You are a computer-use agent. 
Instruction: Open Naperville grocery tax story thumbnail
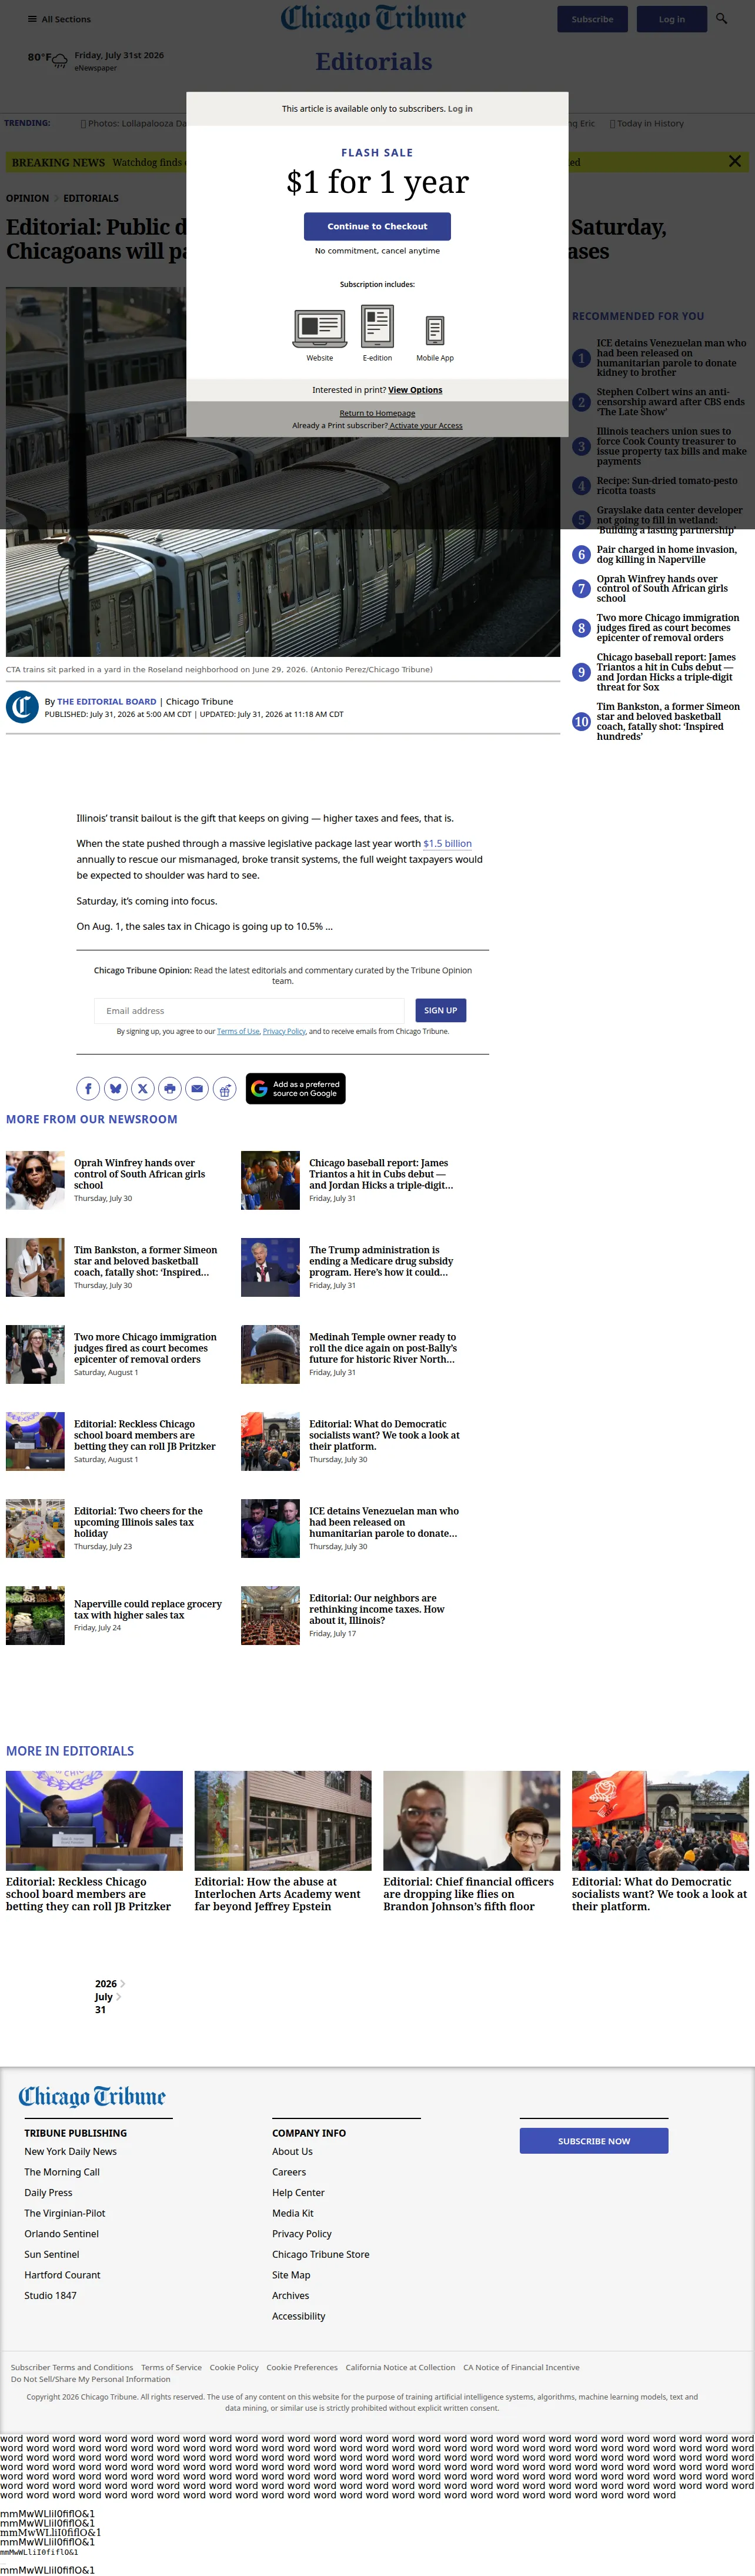pos(35,1615)
